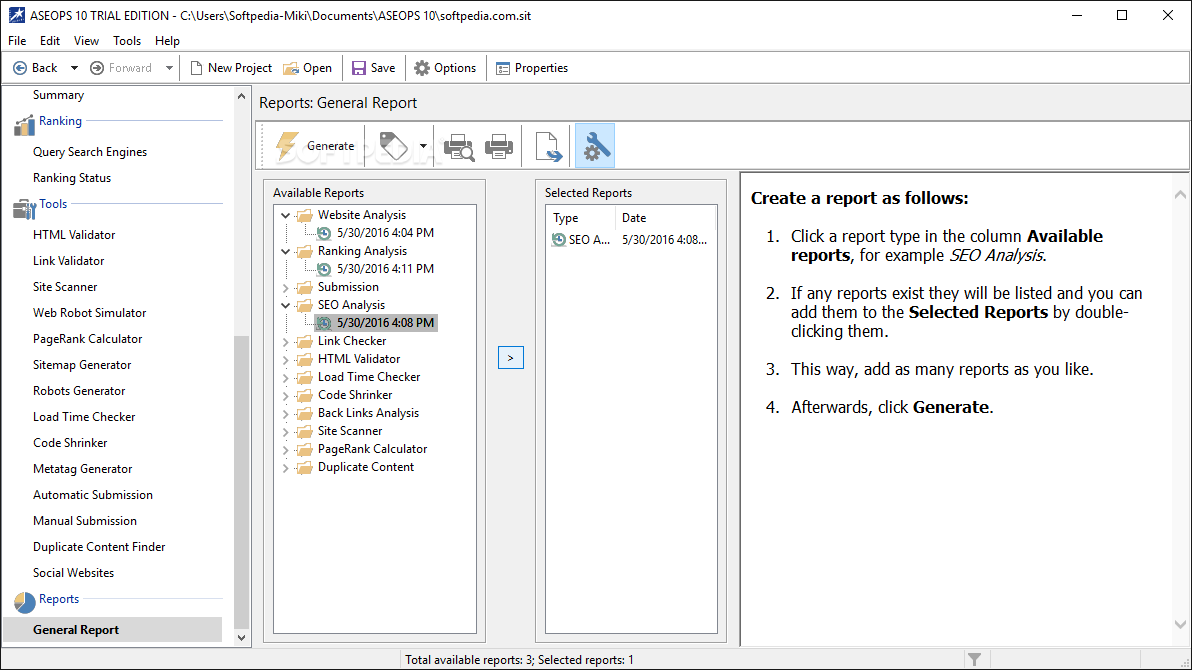
Task: Click the Ranking section chart icon
Action: 24,125
